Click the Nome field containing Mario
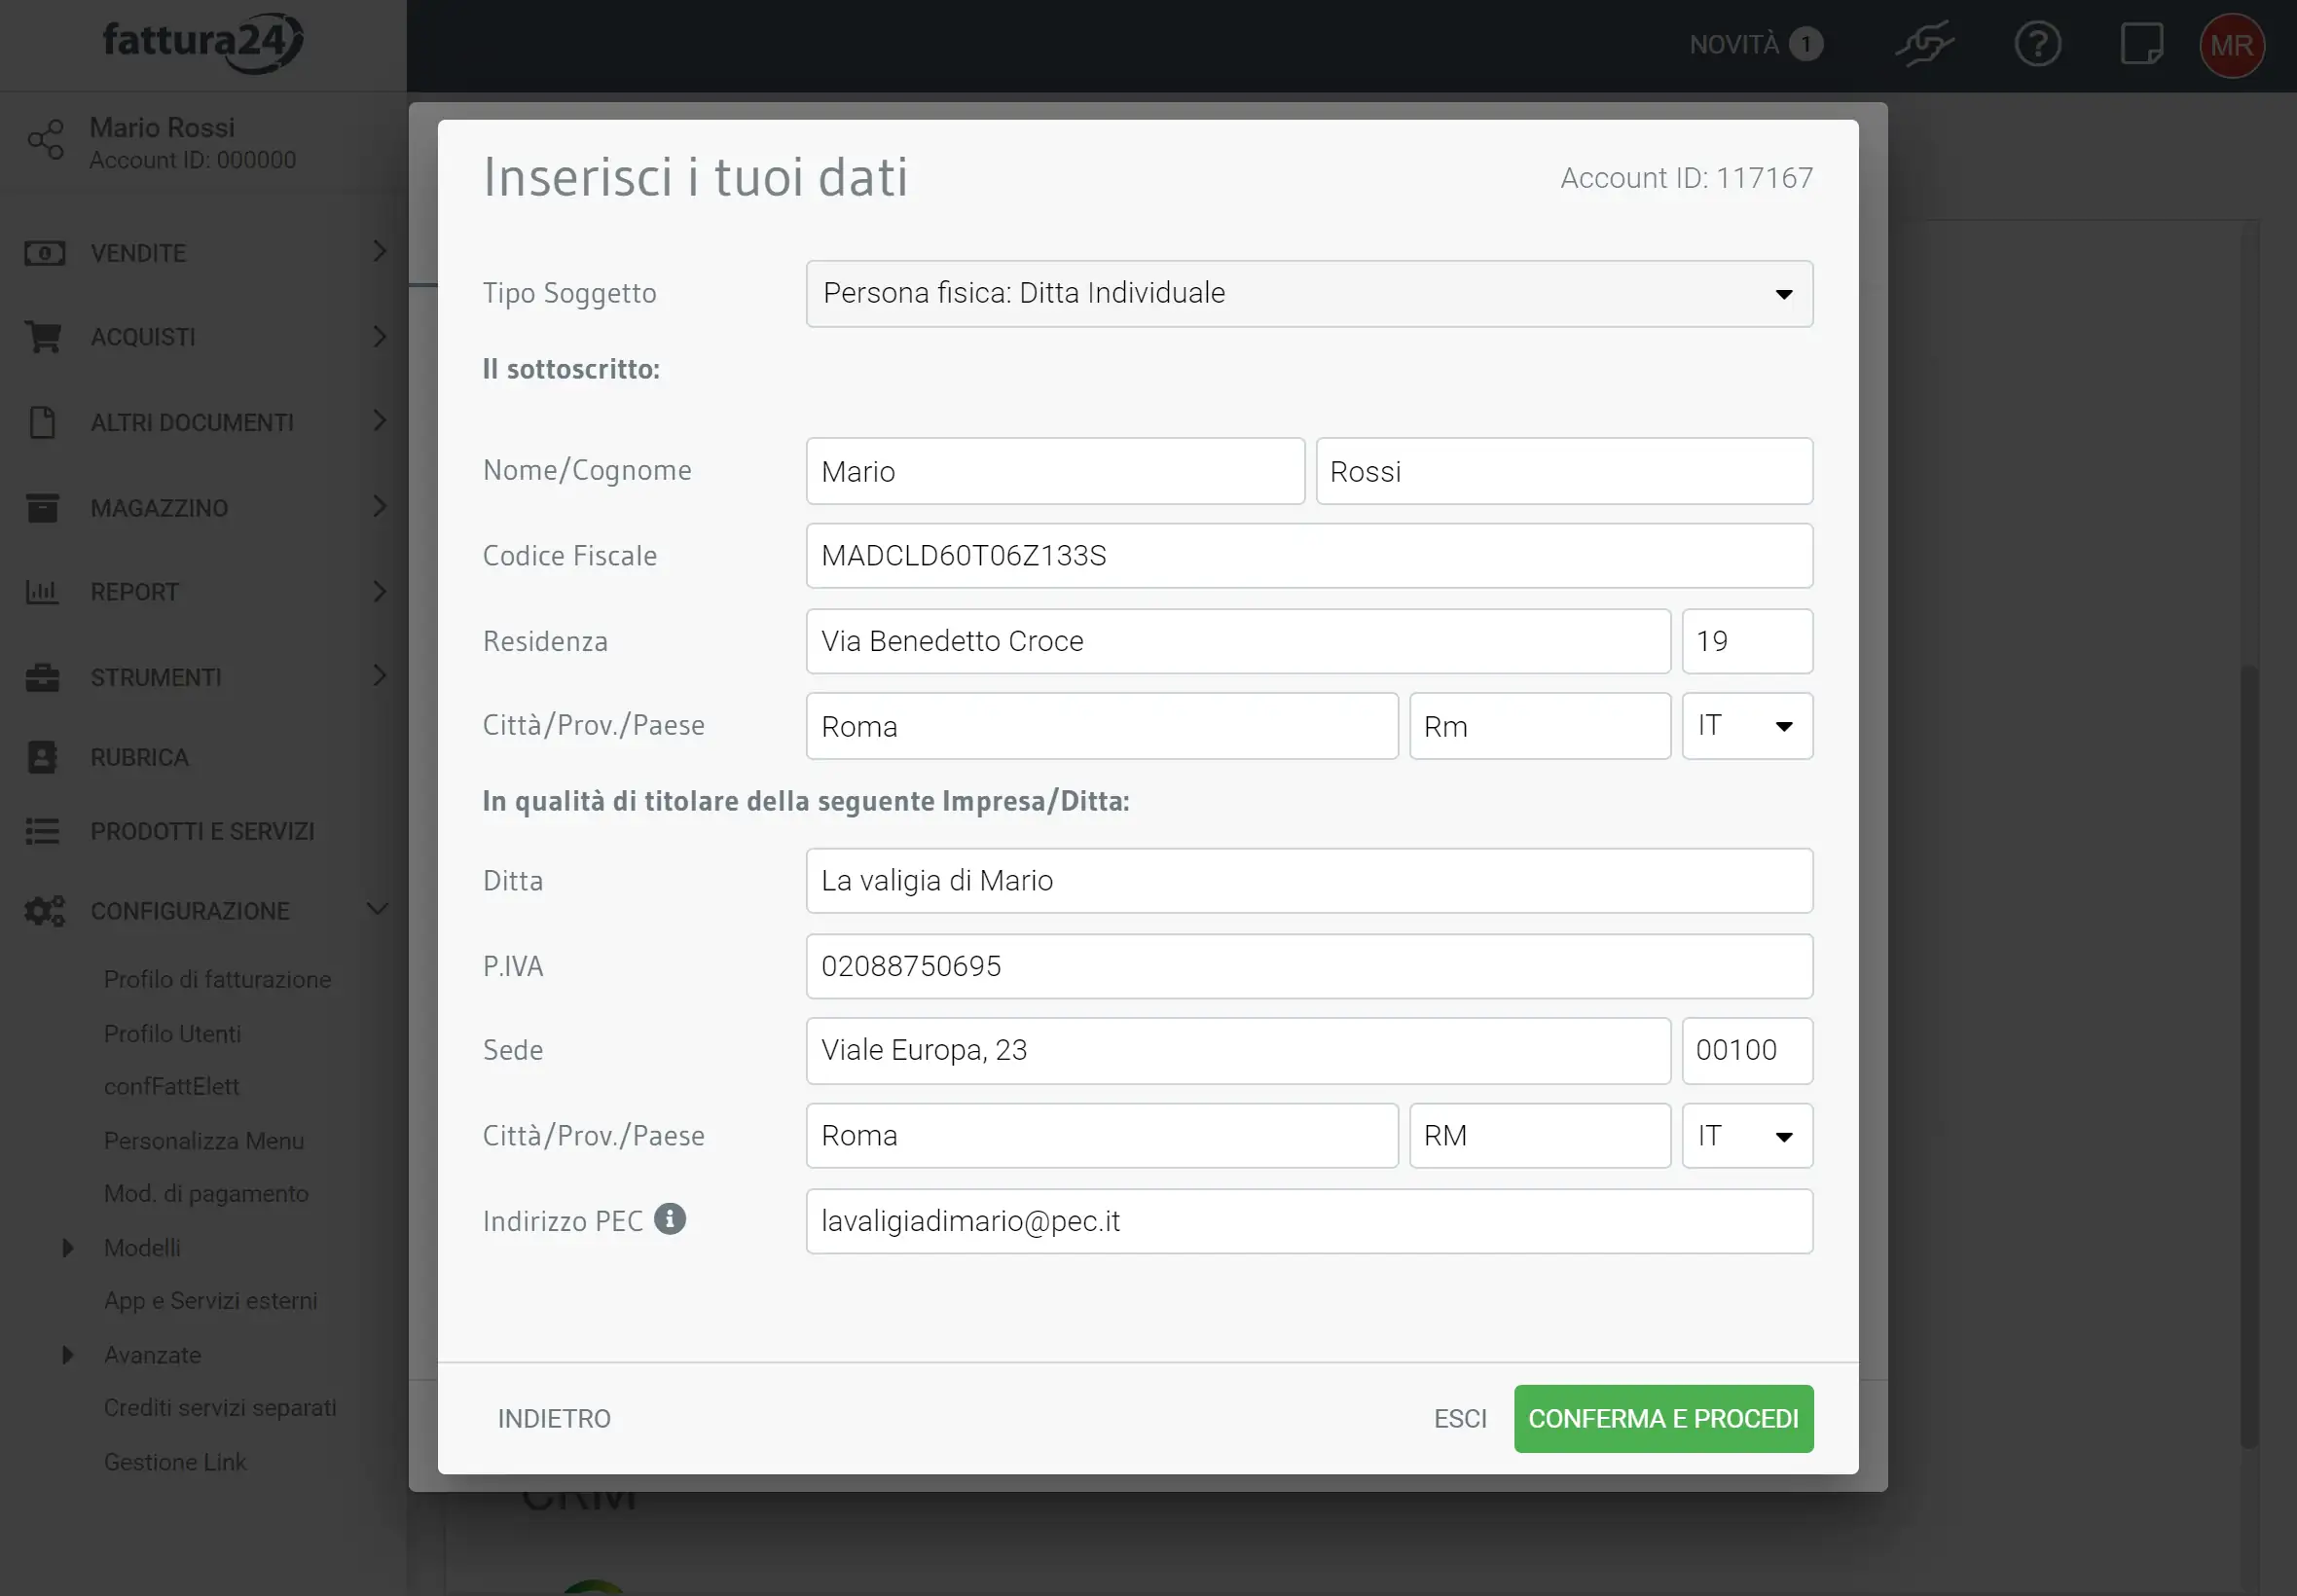 [1055, 471]
